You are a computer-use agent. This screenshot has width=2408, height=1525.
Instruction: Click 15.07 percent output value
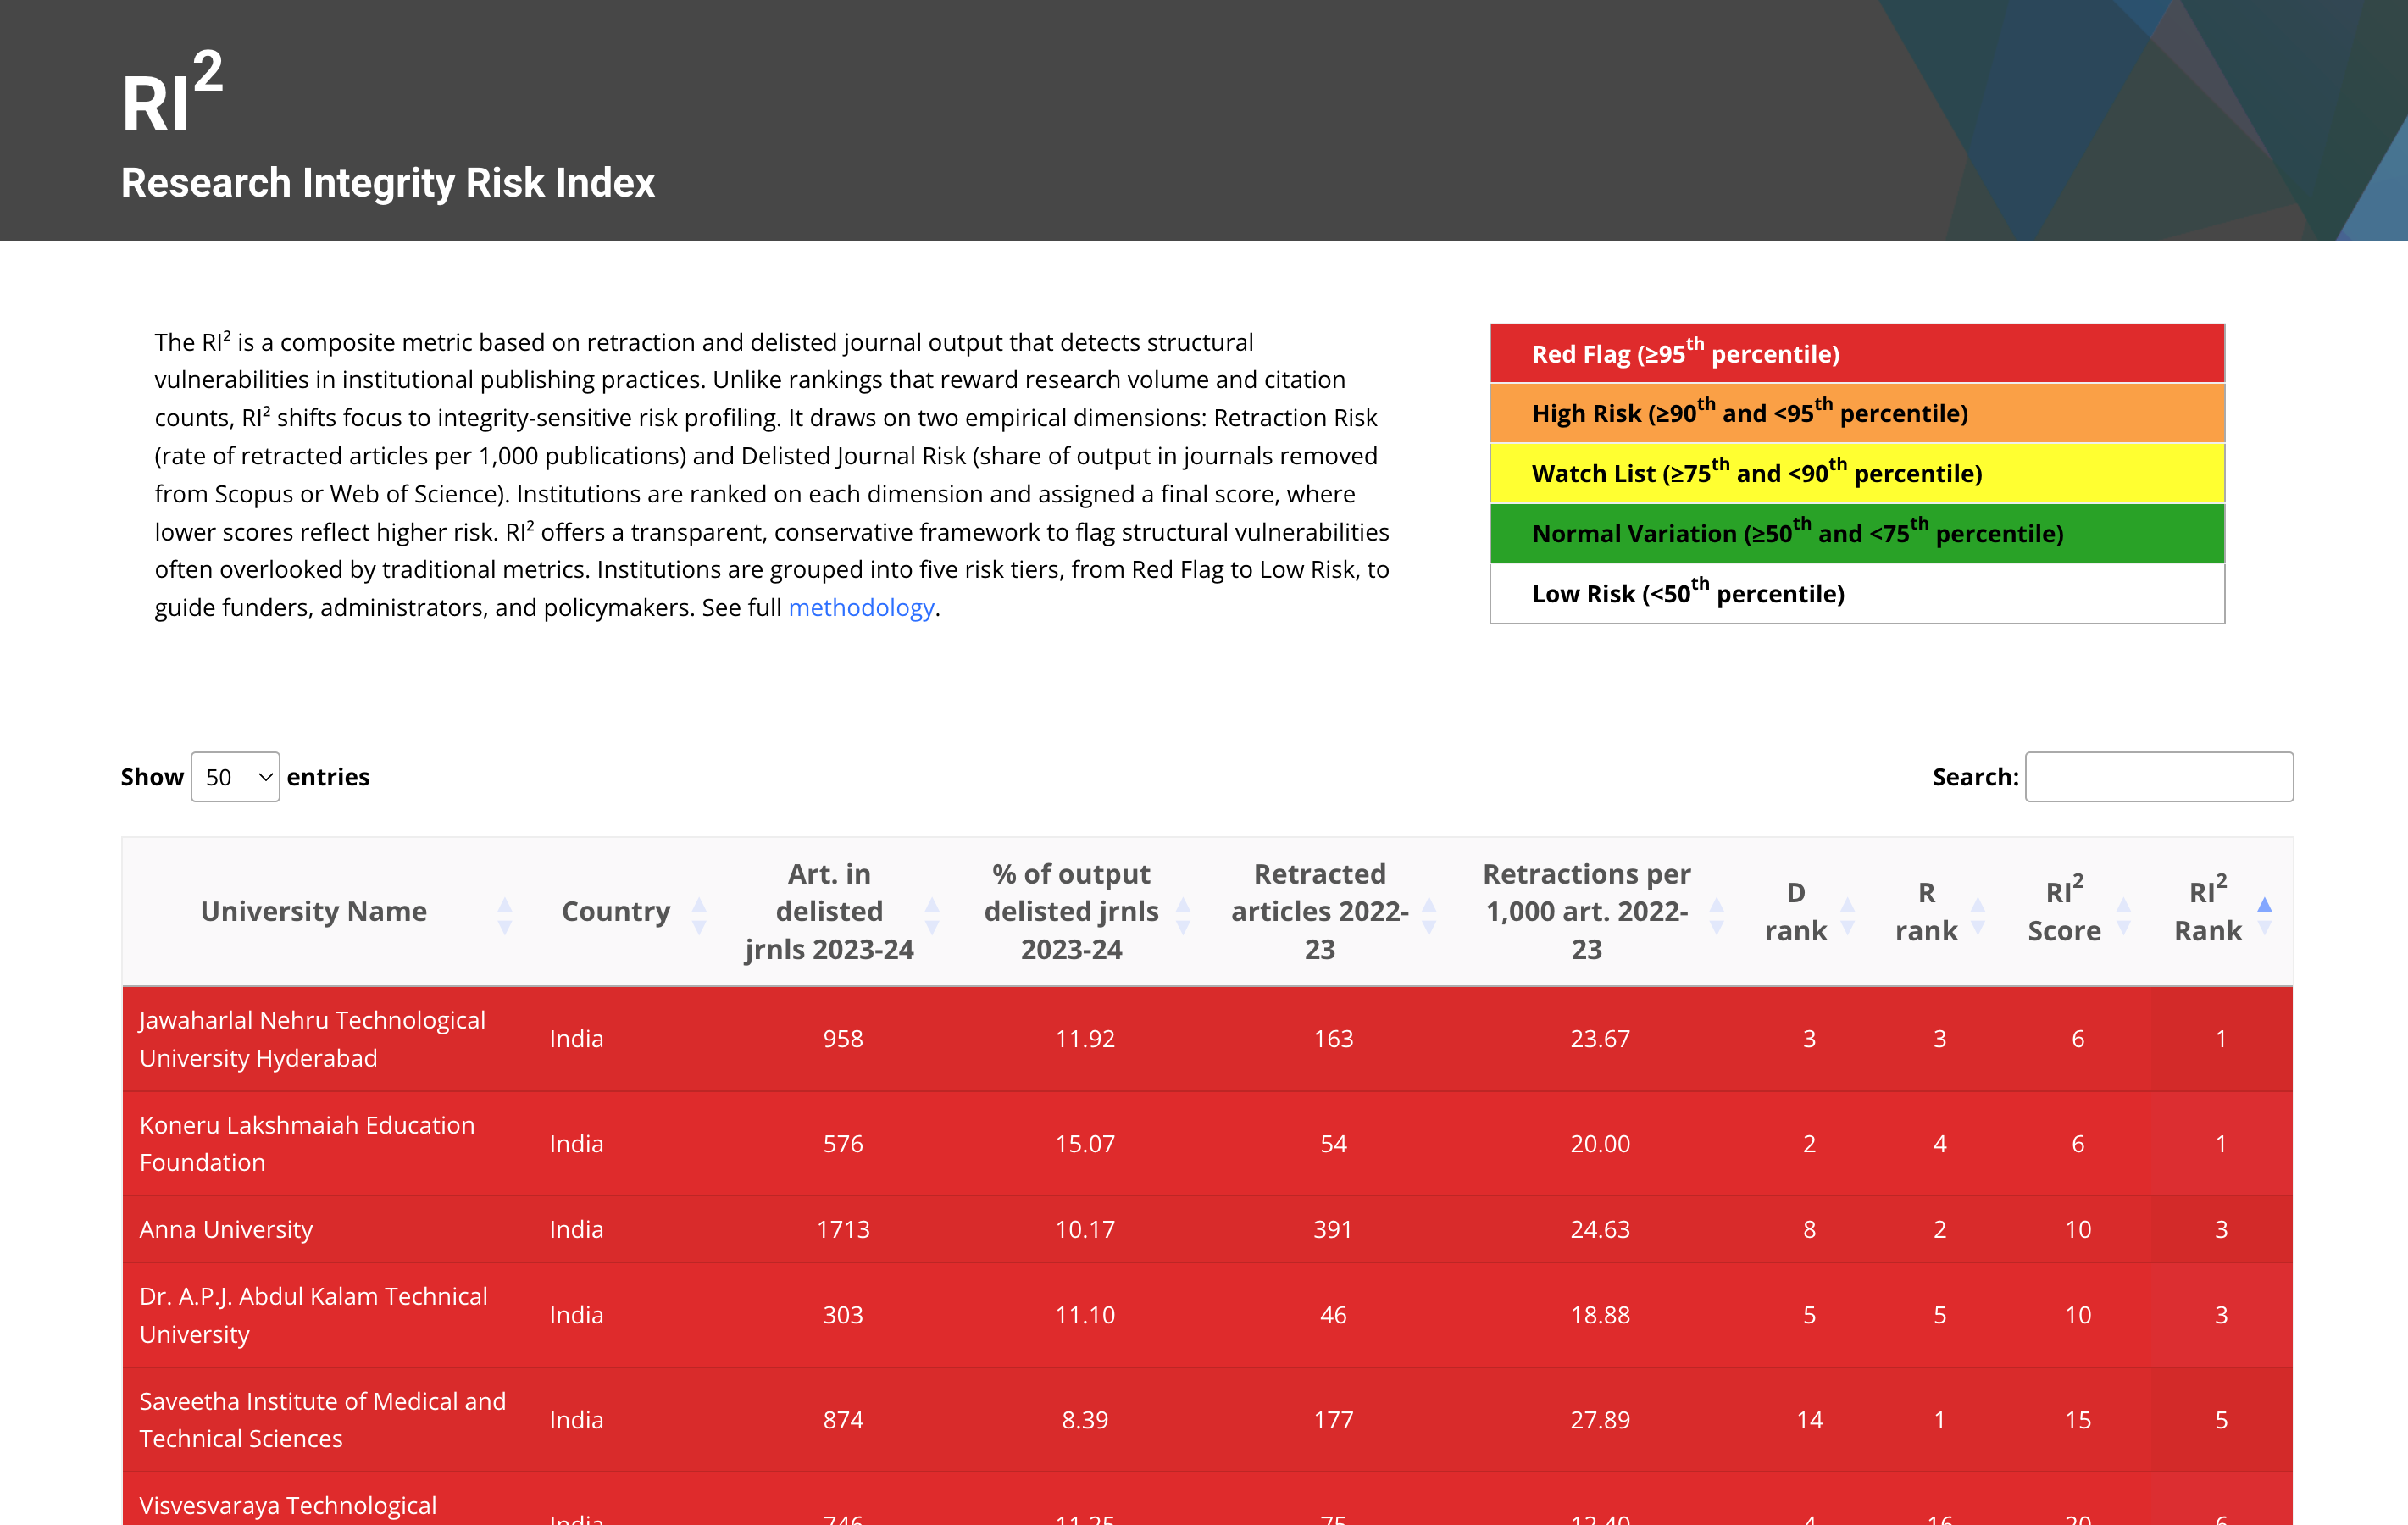(1085, 1143)
